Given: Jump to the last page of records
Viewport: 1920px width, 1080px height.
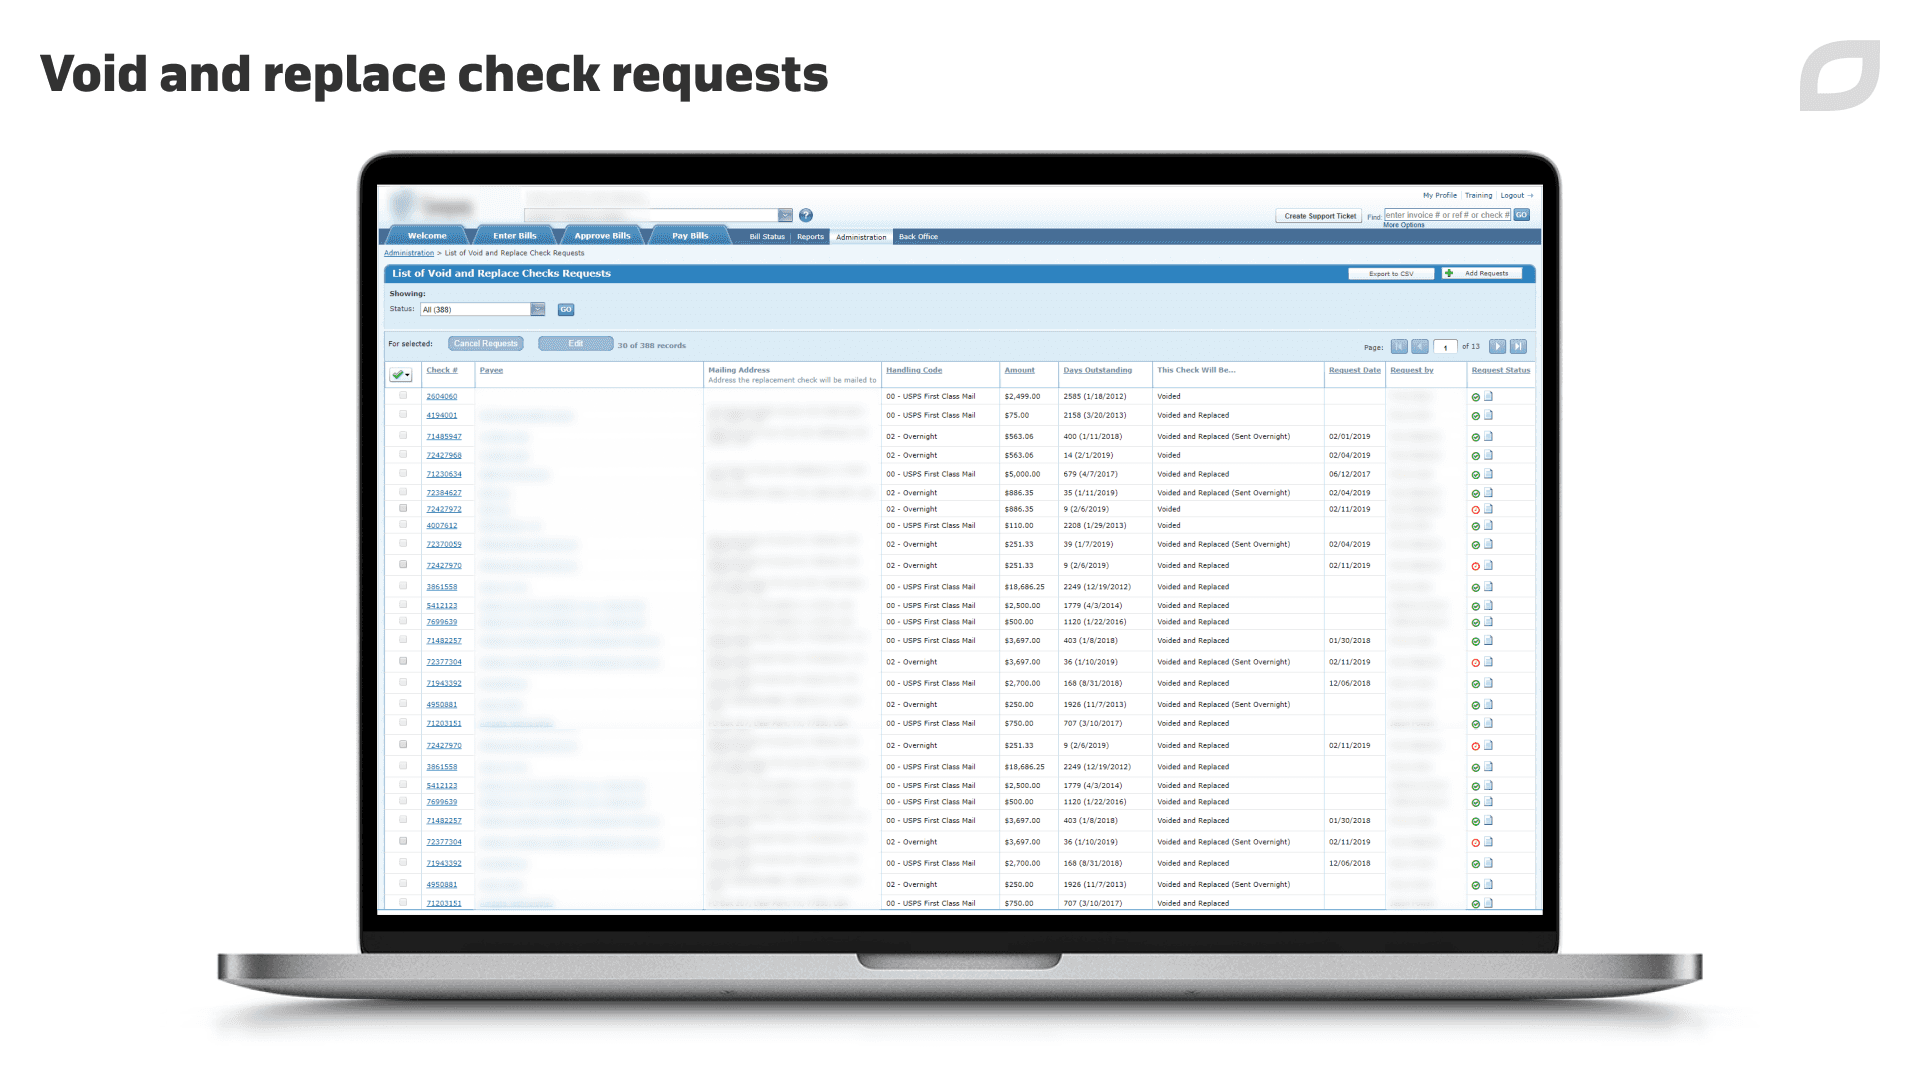Looking at the screenshot, I should (x=1518, y=347).
